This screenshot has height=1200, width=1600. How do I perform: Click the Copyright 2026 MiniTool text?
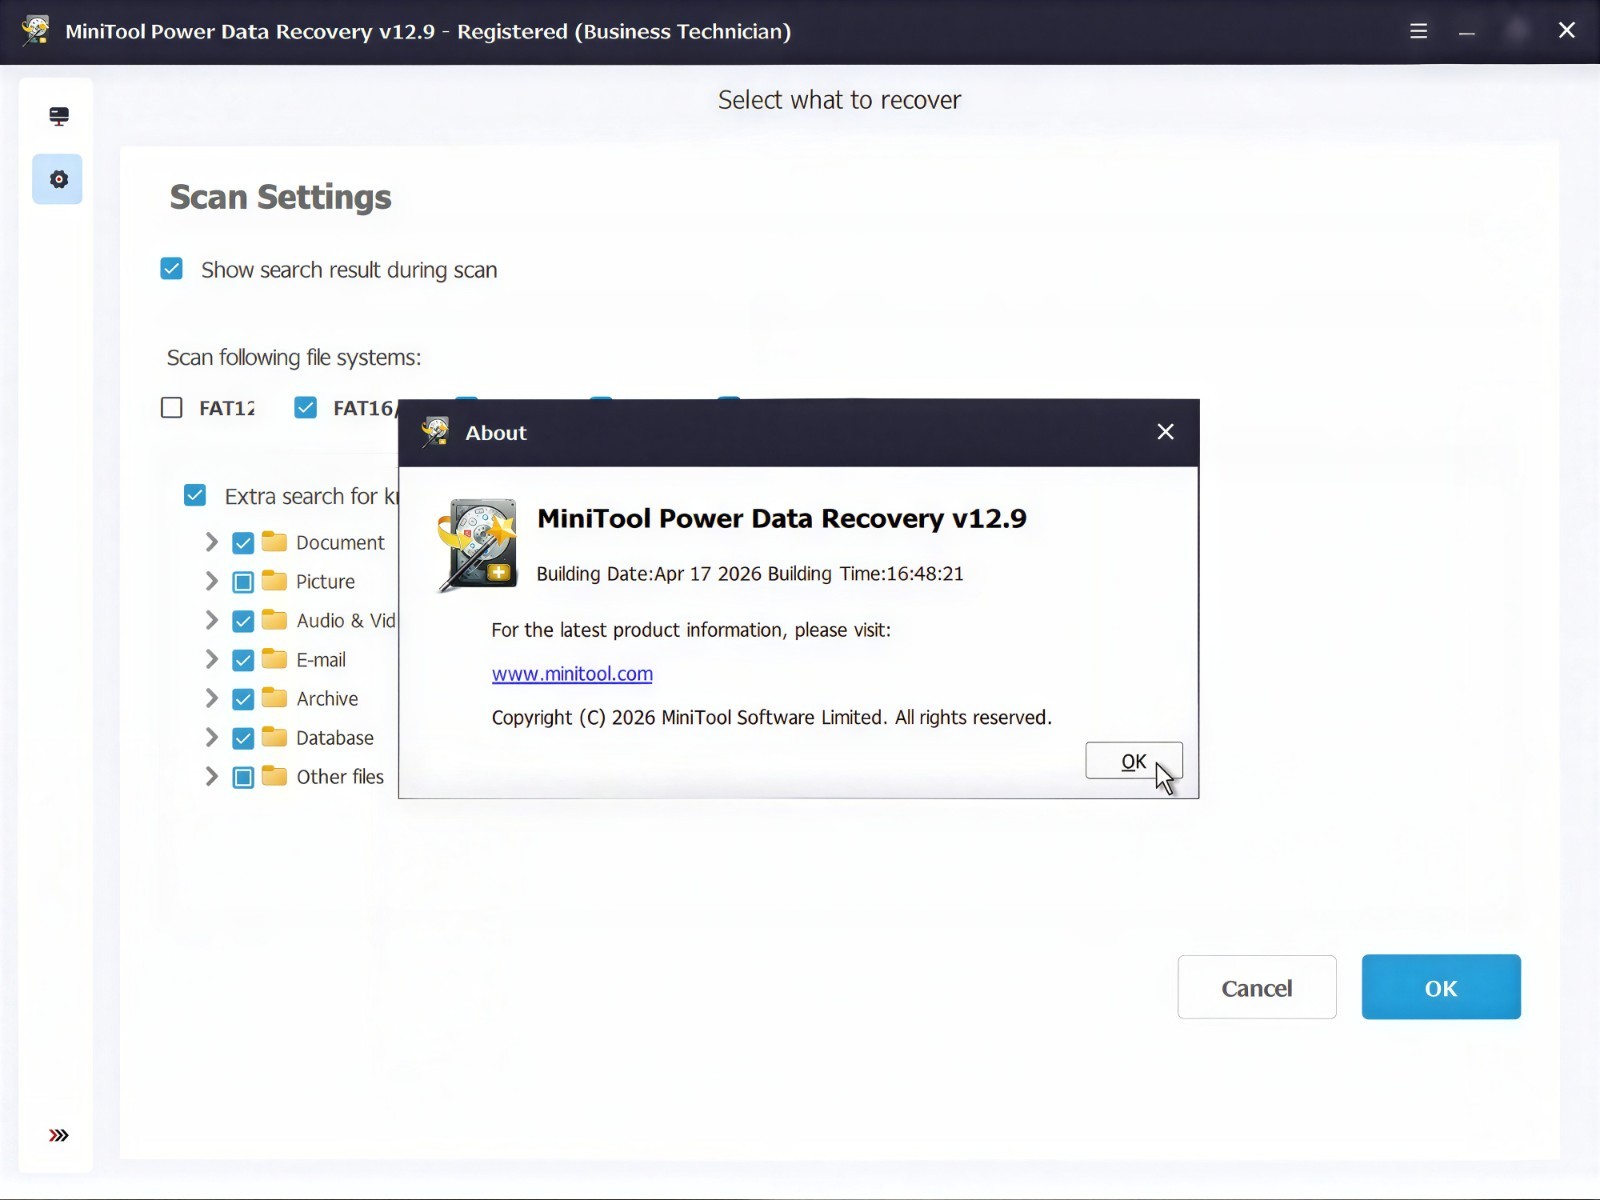[771, 718]
